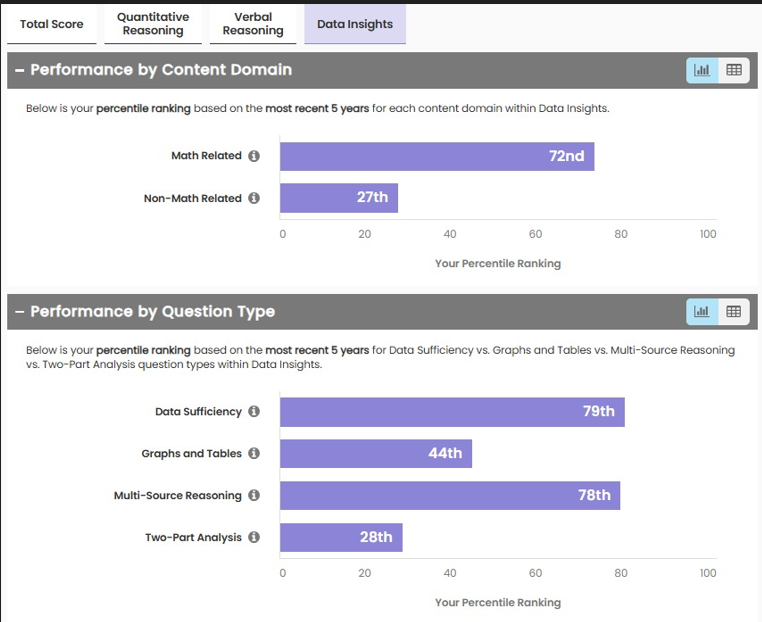
Task: Go to Verbal Reasoning tab
Action: [x=253, y=24]
